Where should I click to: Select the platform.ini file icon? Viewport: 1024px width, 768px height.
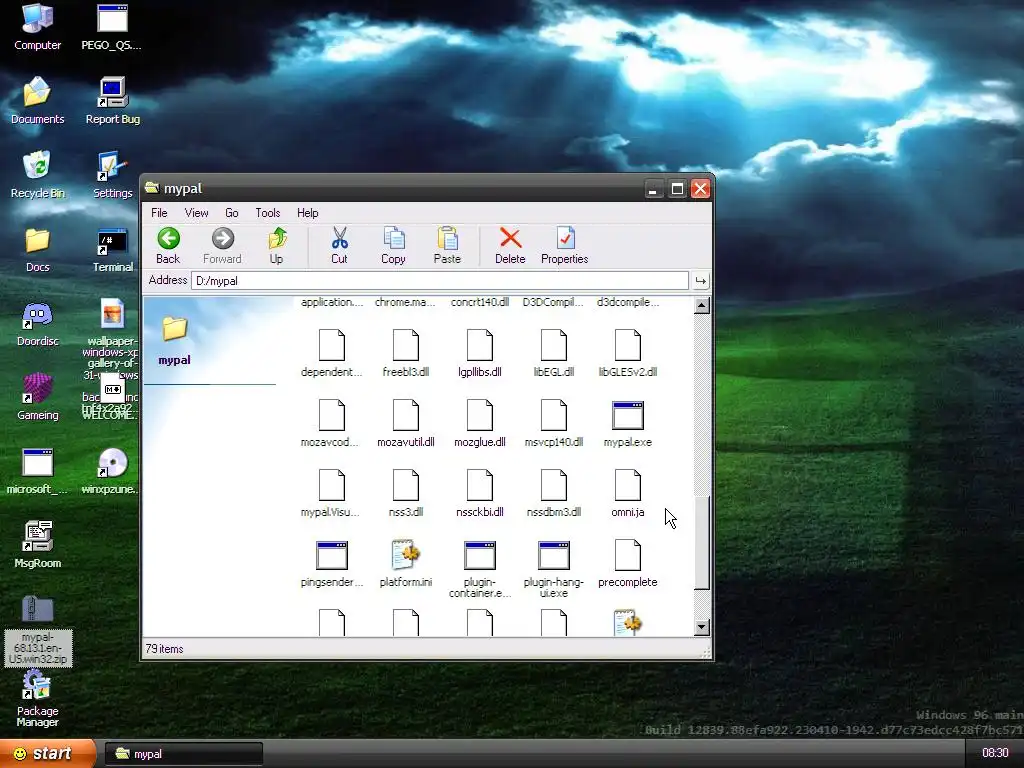pyautogui.click(x=406, y=555)
